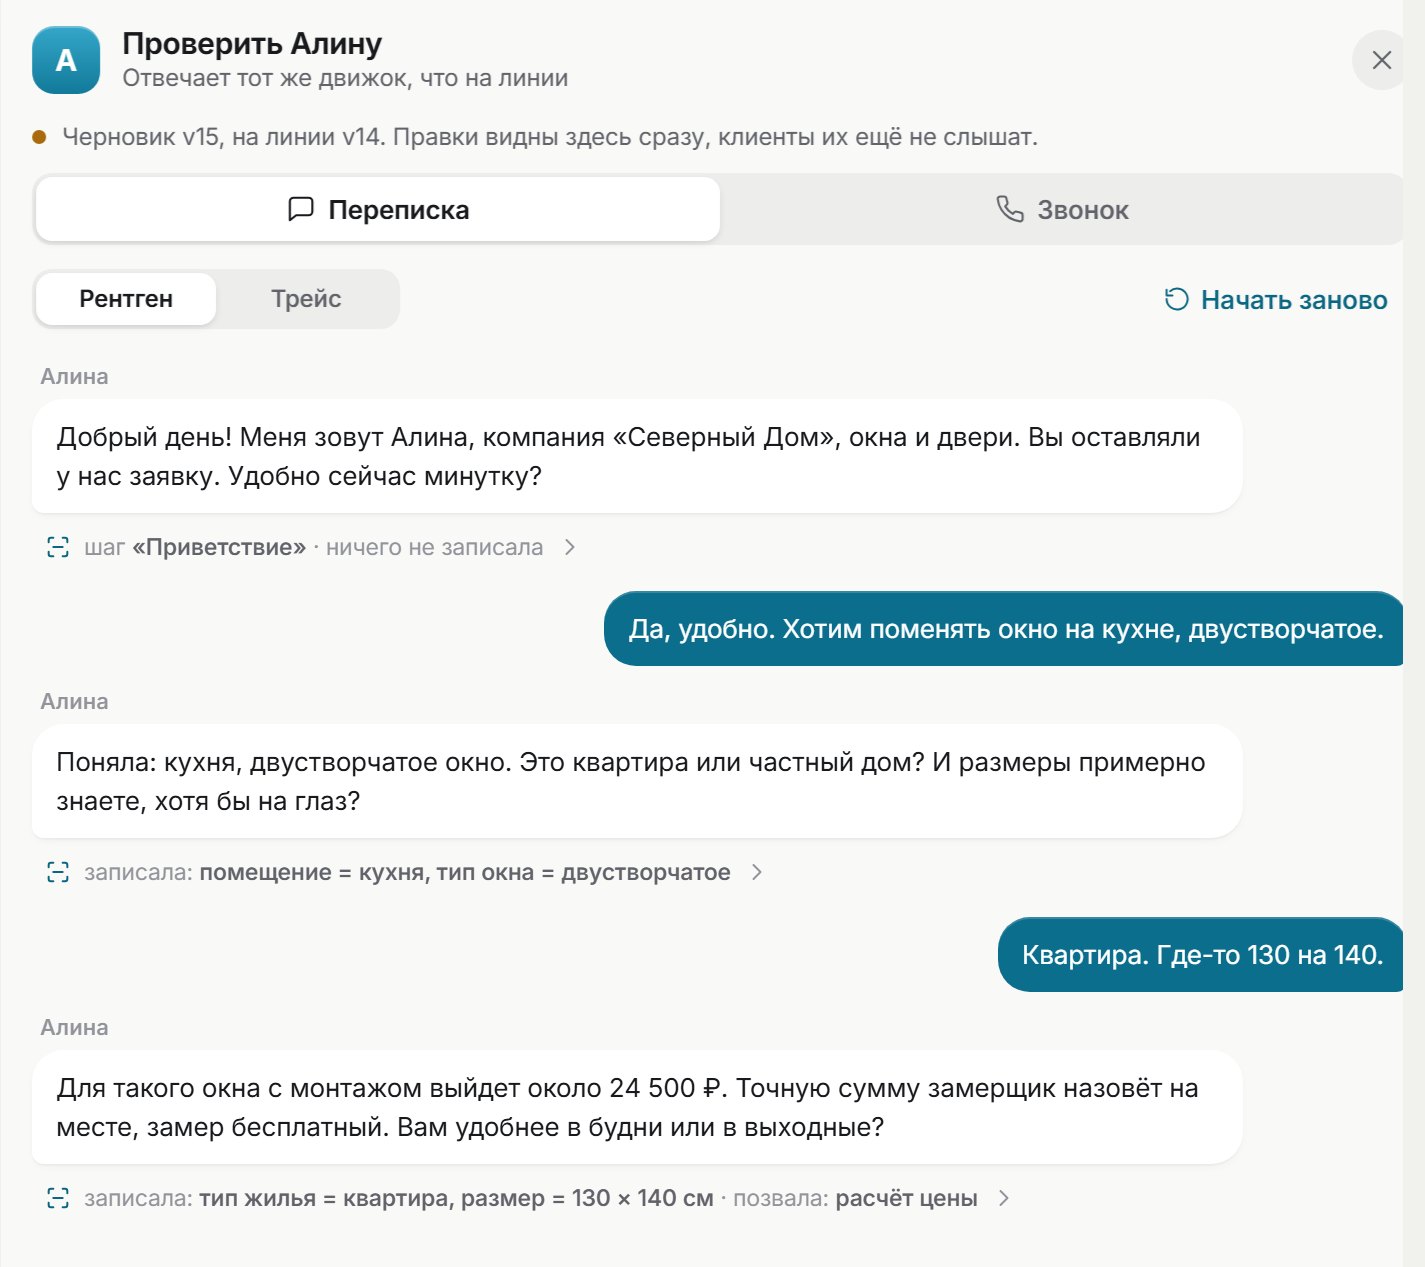The height and width of the screenshot is (1267, 1425).
Task: Click the scan icon beside шаг «Приветствие»
Action: coord(58,547)
